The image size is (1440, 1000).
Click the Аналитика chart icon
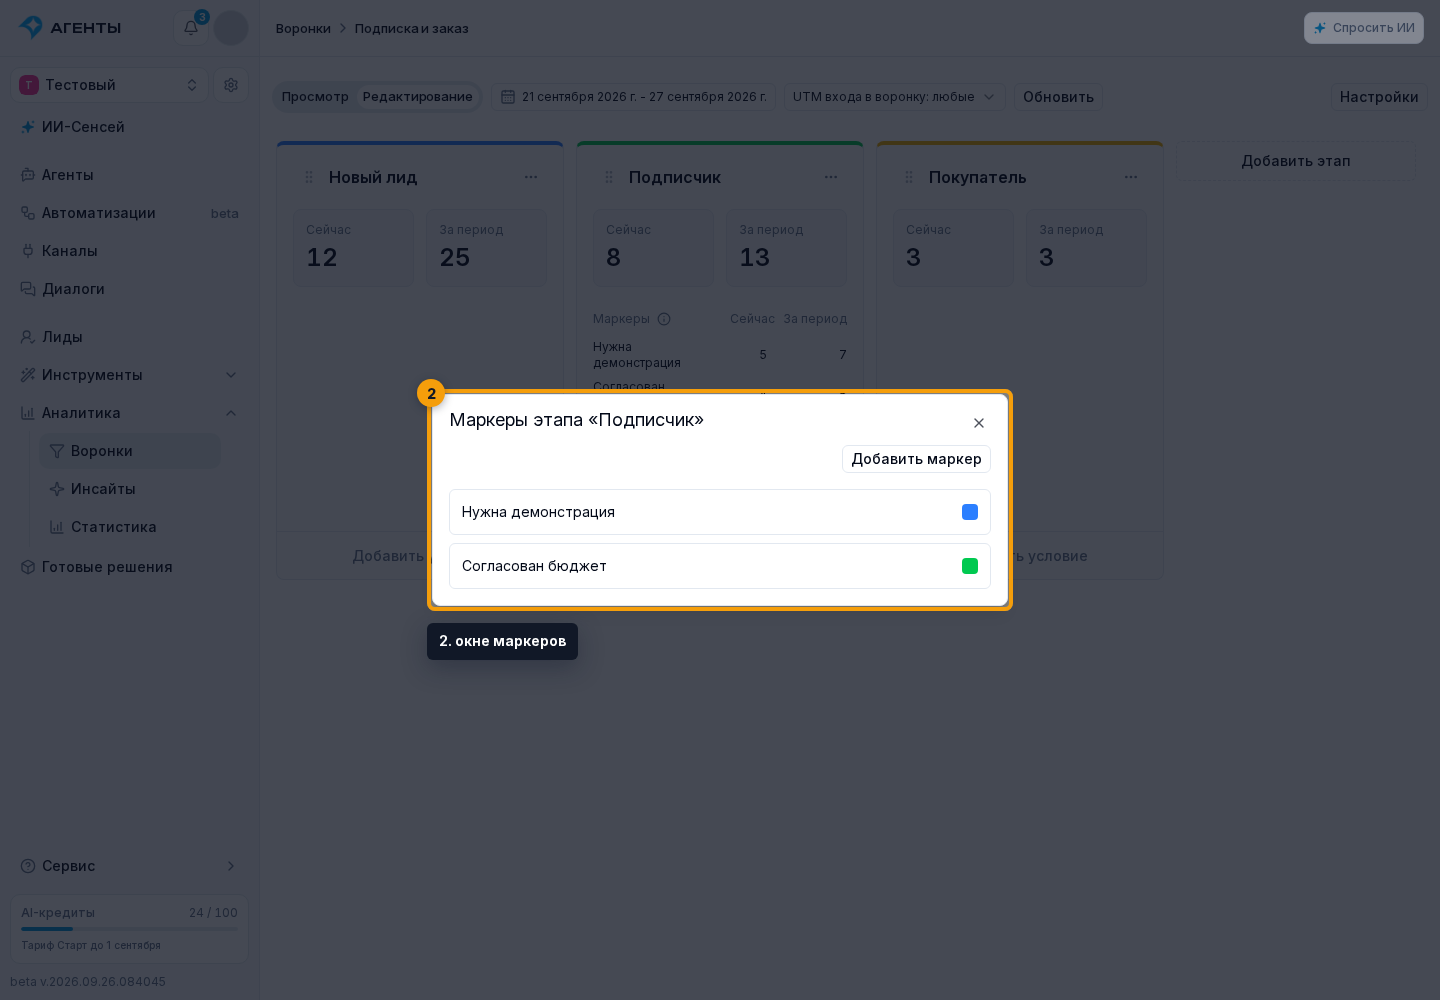pos(28,413)
